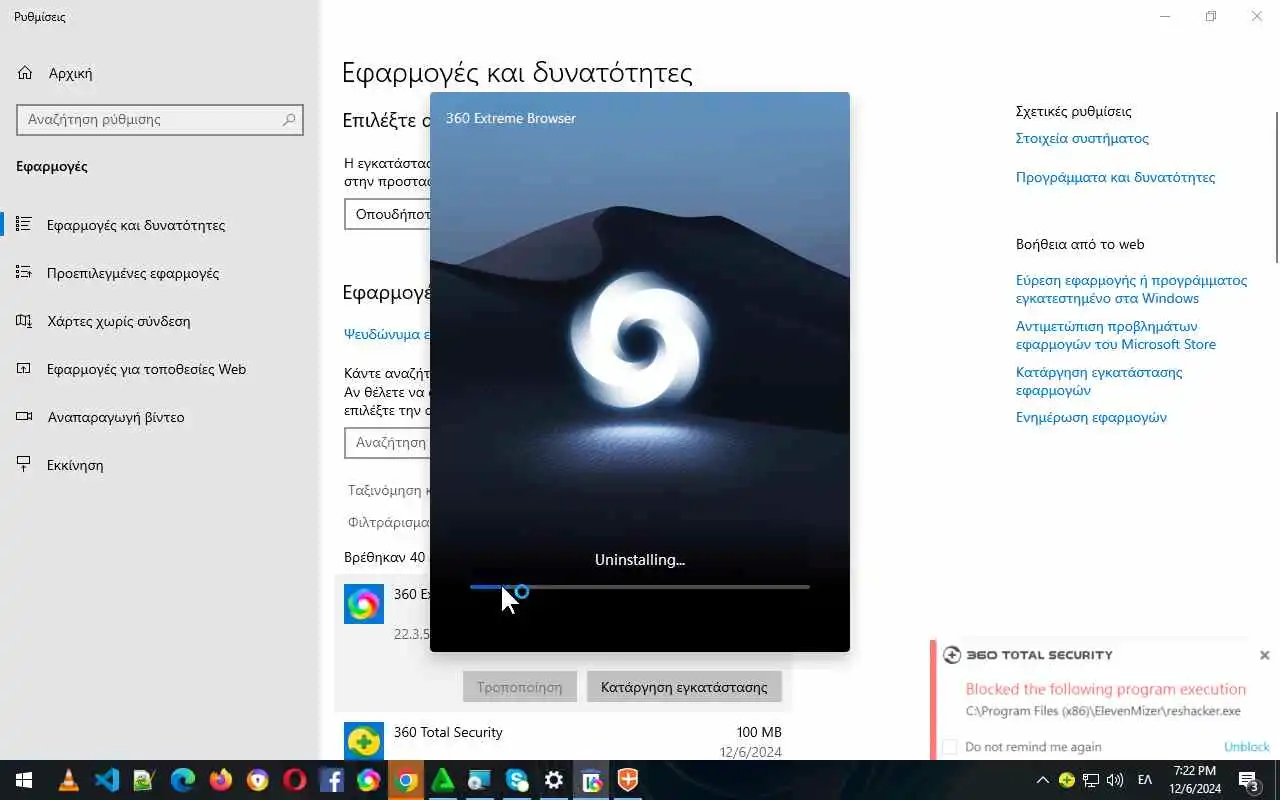Select the 360 Total Security app row
Screen dimensions: 1280x800
click(x=563, y=741)
